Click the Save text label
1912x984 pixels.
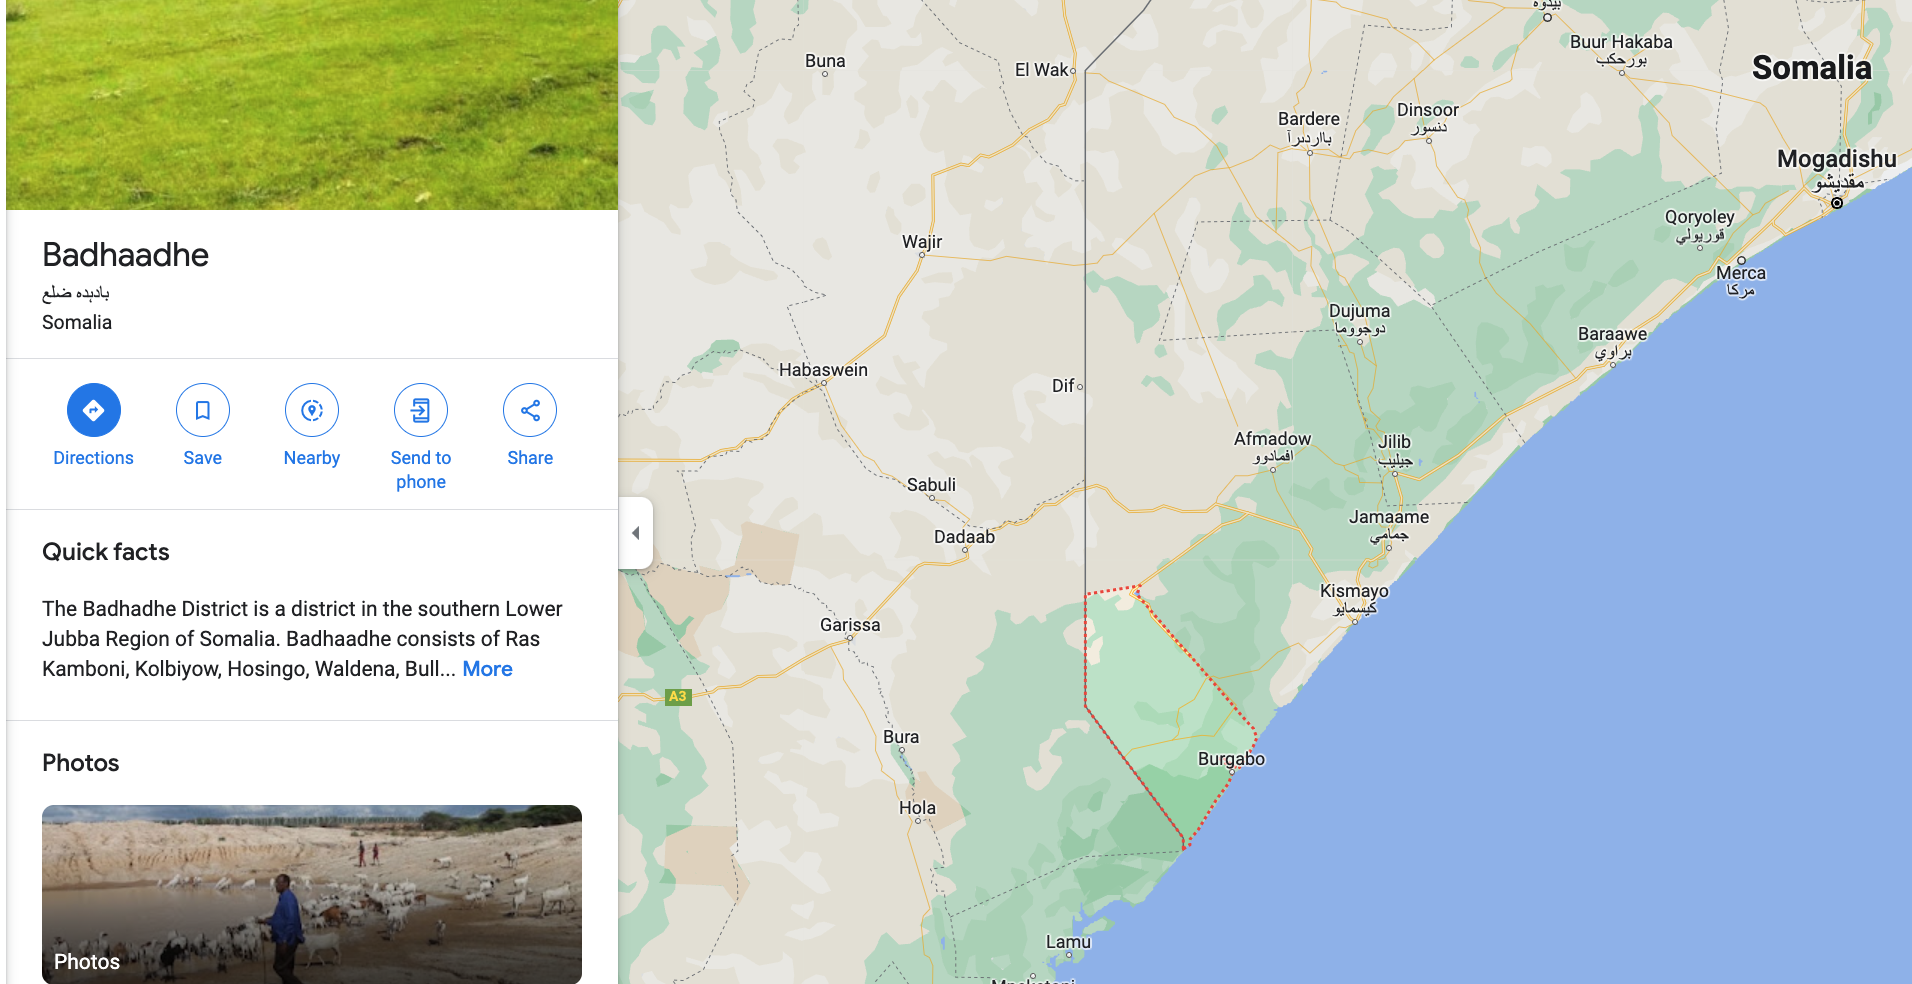click(x=202, y=458)
